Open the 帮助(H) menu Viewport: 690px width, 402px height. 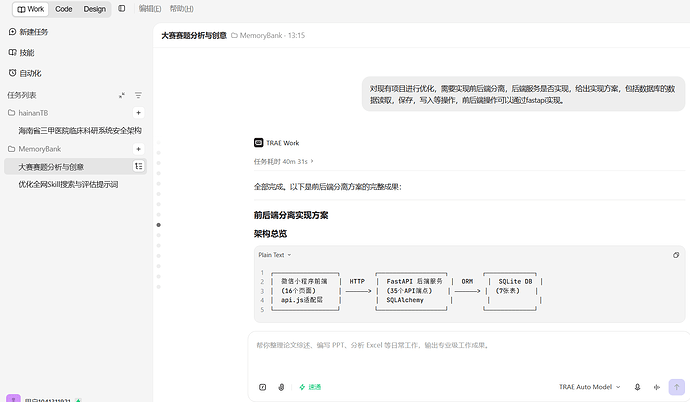coord(181,9)
